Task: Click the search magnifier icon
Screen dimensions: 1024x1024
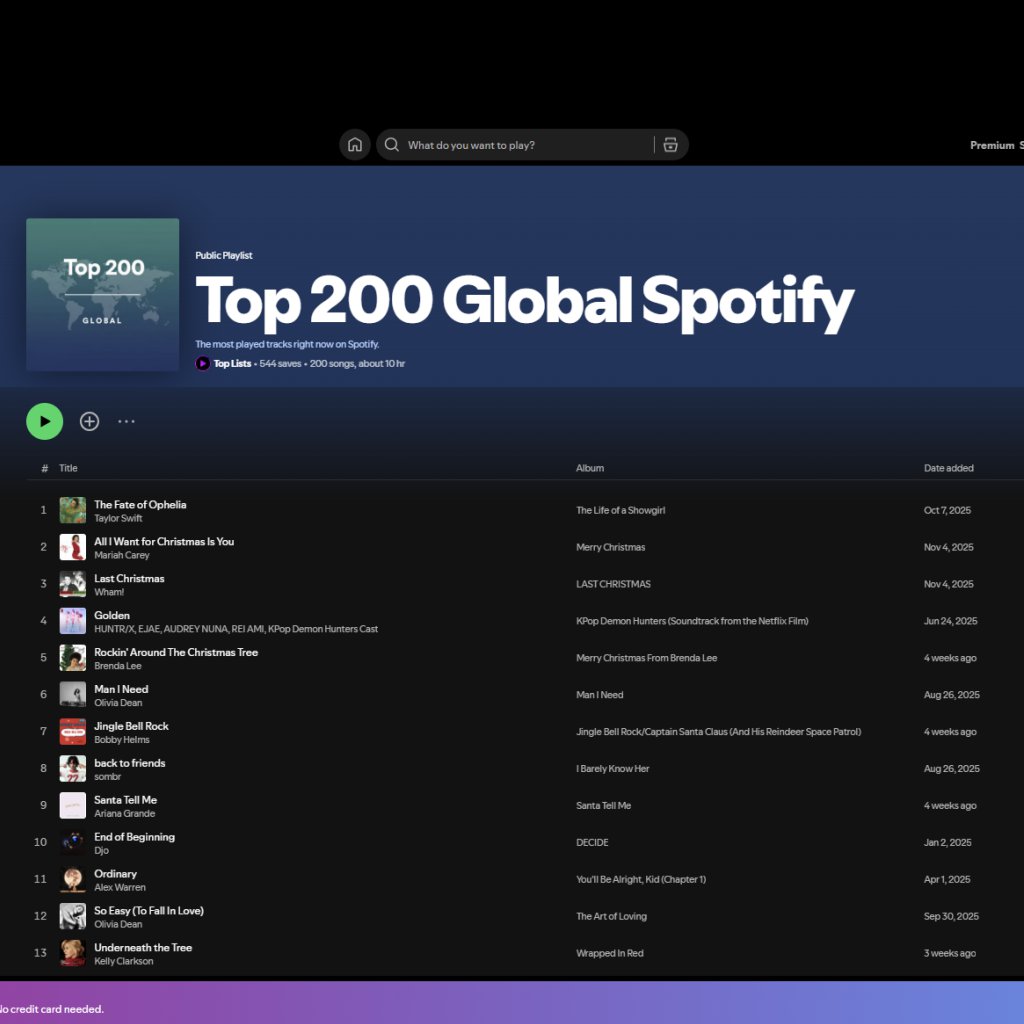Action: tap(391, 144)
